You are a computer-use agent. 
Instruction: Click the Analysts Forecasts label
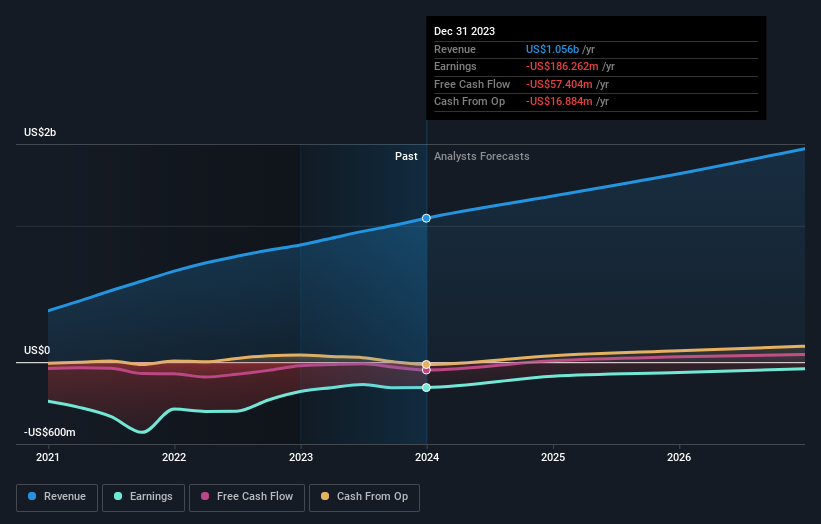tap(482, 157)
